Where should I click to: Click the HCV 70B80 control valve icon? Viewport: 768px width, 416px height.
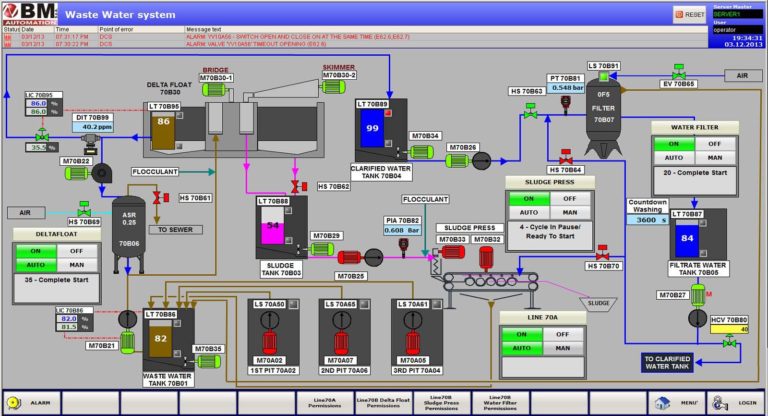(x=730, y=341)
